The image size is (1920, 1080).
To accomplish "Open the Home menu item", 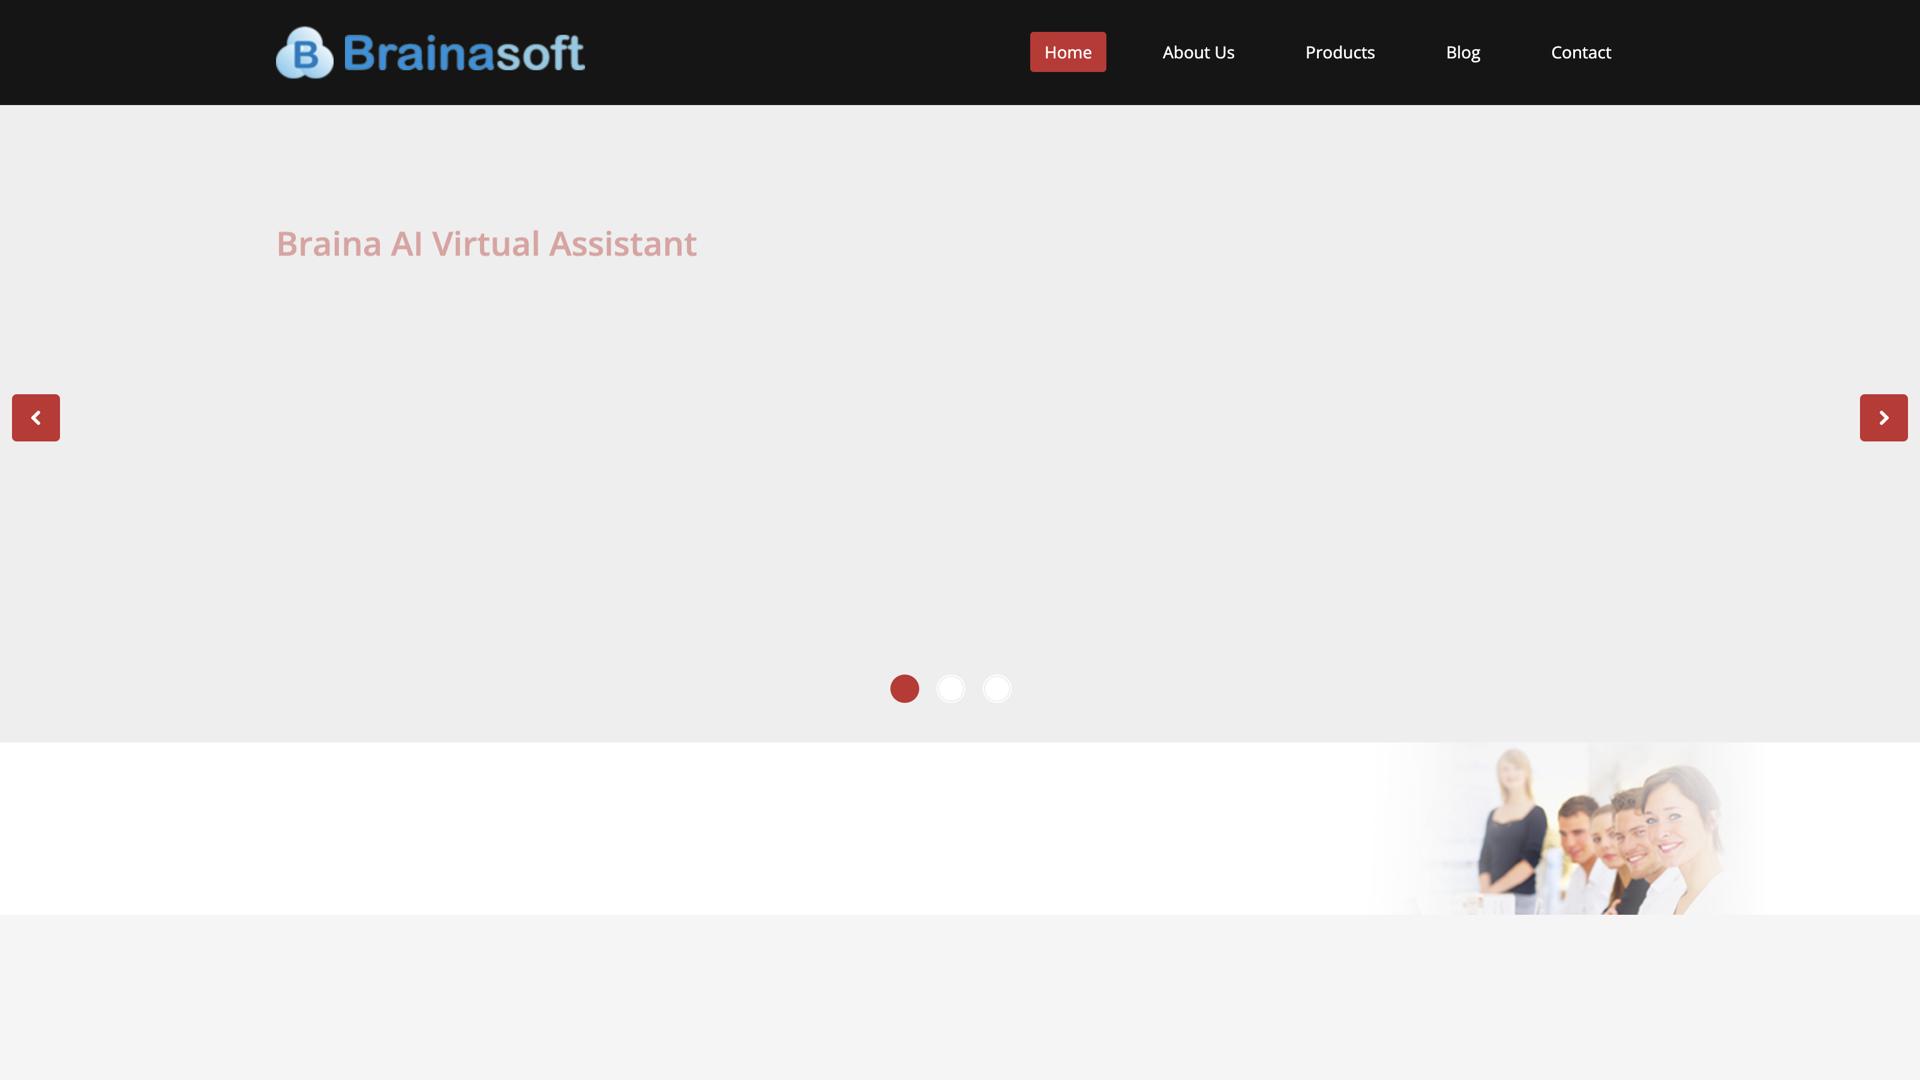I will (1067, 52).
